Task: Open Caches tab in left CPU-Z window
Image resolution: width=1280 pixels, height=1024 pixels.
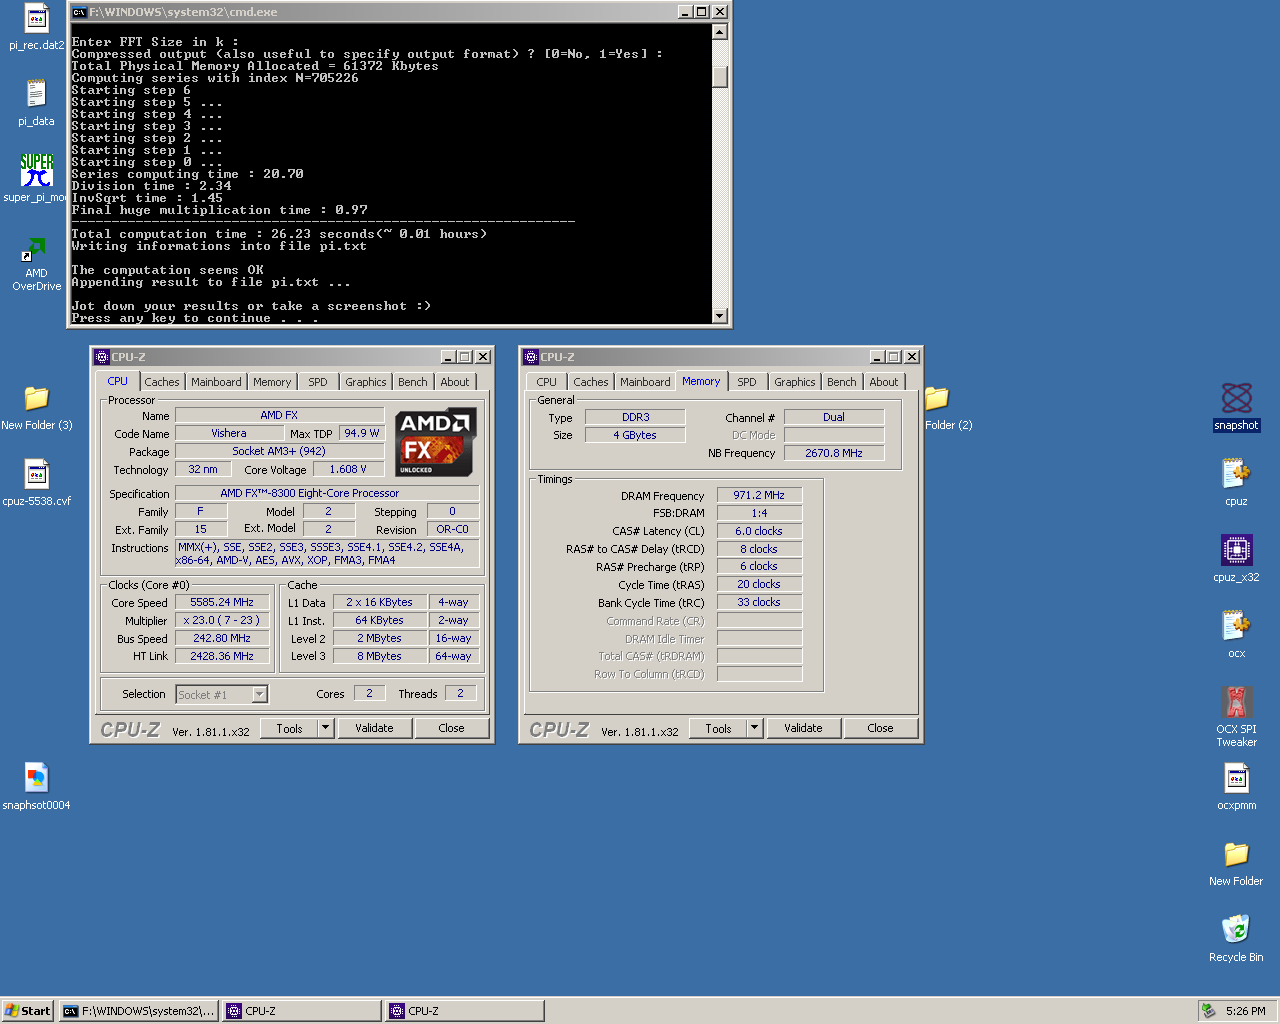Action: pyautogui.click(x=162, y=382)
